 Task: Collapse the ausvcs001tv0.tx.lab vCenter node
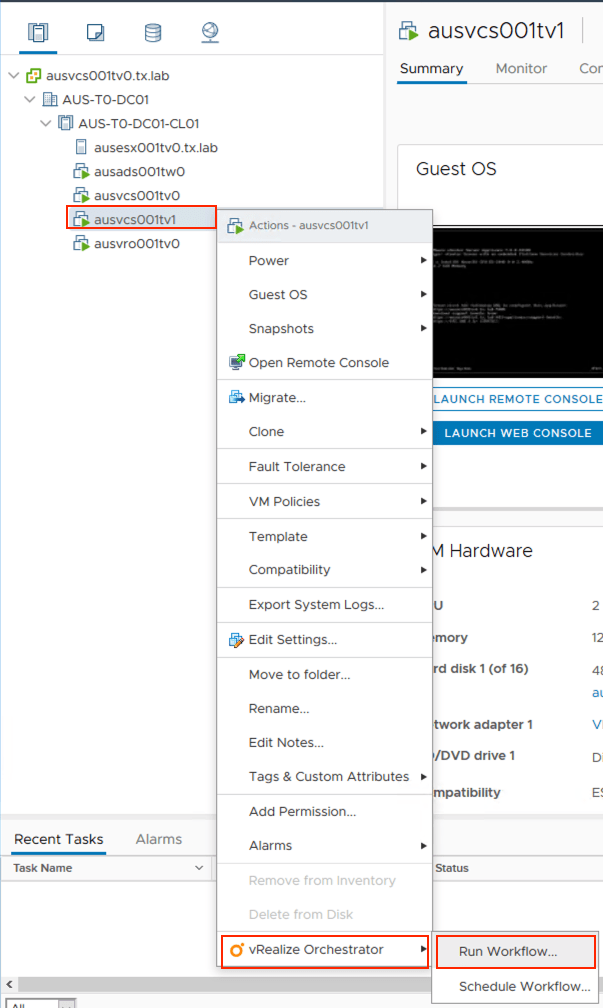pos(14,76)
